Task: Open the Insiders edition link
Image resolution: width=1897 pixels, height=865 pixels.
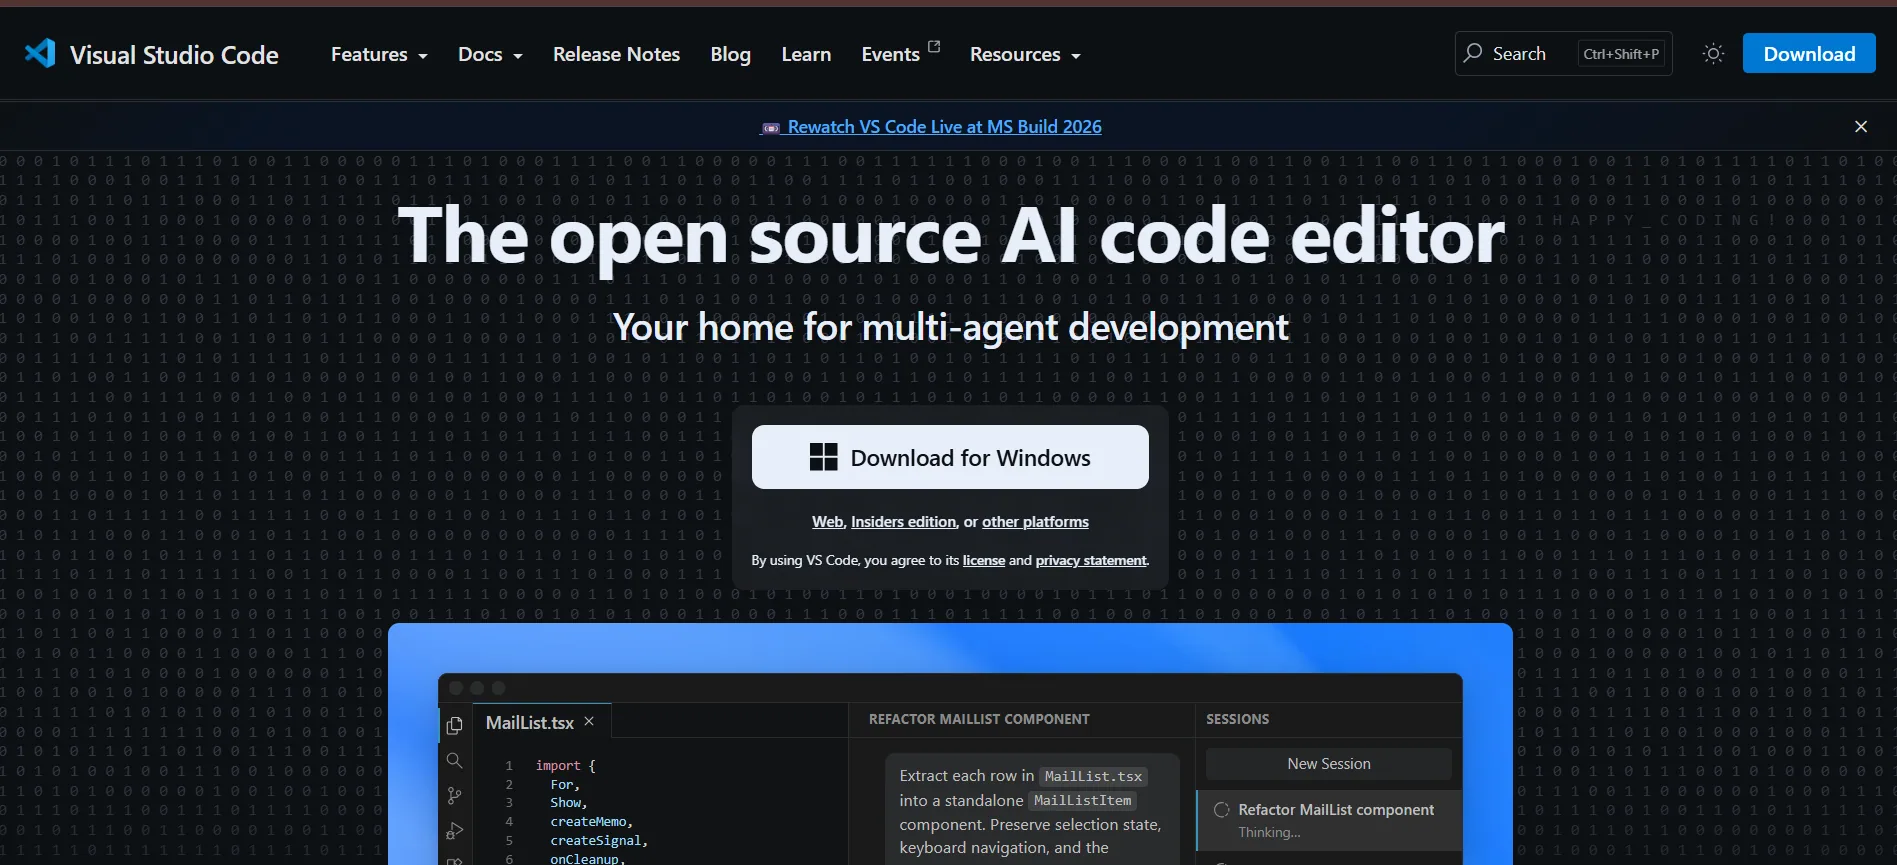Action: (x=903, y=522)
